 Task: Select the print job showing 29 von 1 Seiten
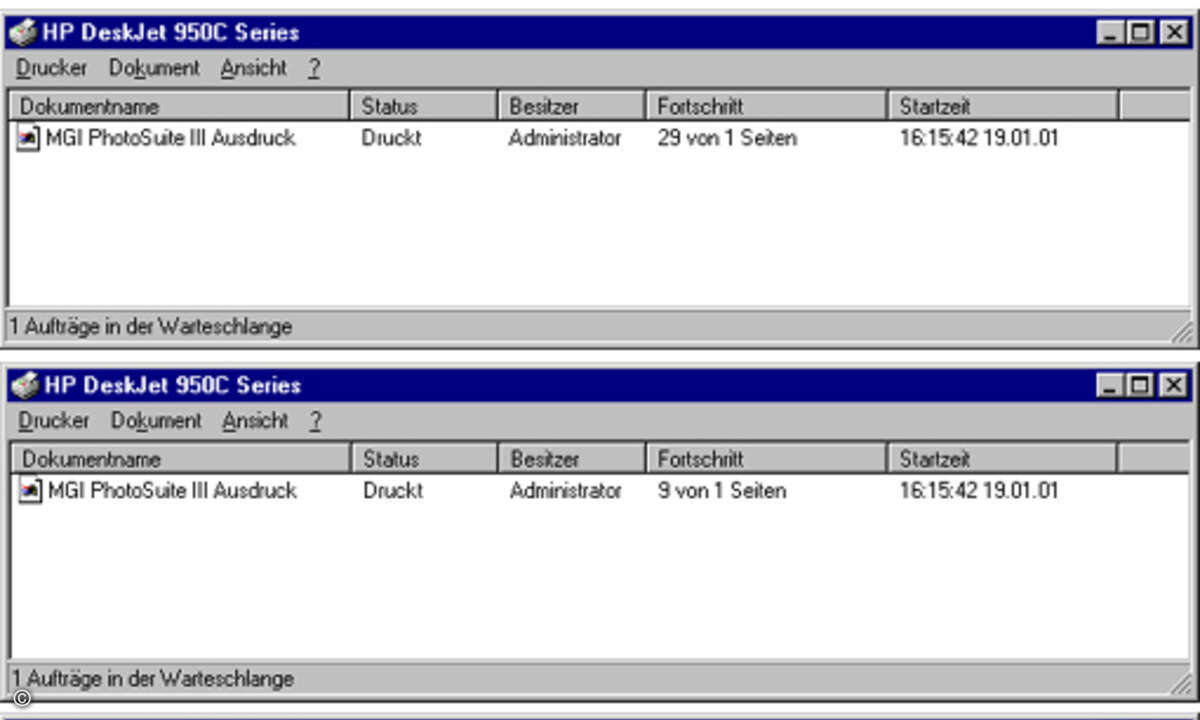(170, 138)
